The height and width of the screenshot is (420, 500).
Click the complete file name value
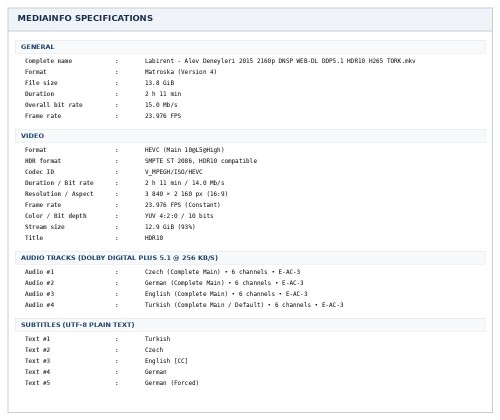point(280,61)
